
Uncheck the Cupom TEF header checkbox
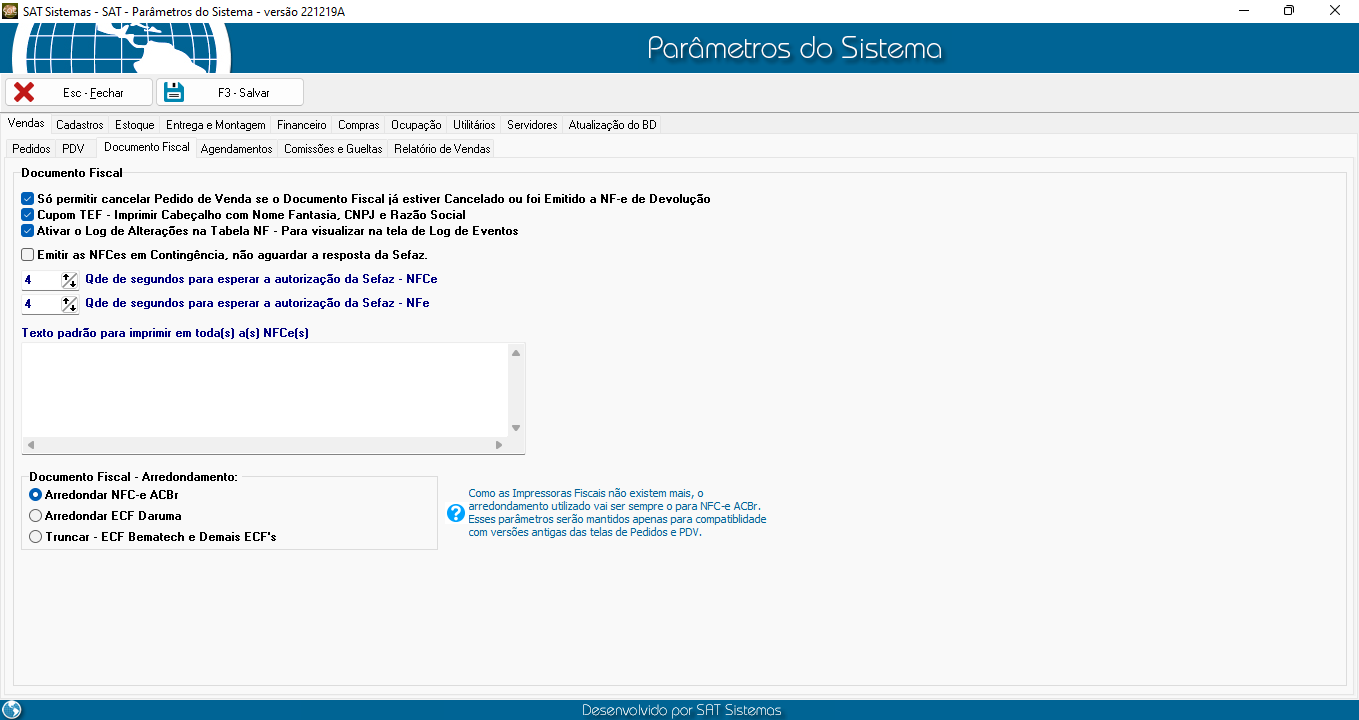pyautogui.click(x=28, y=215)
